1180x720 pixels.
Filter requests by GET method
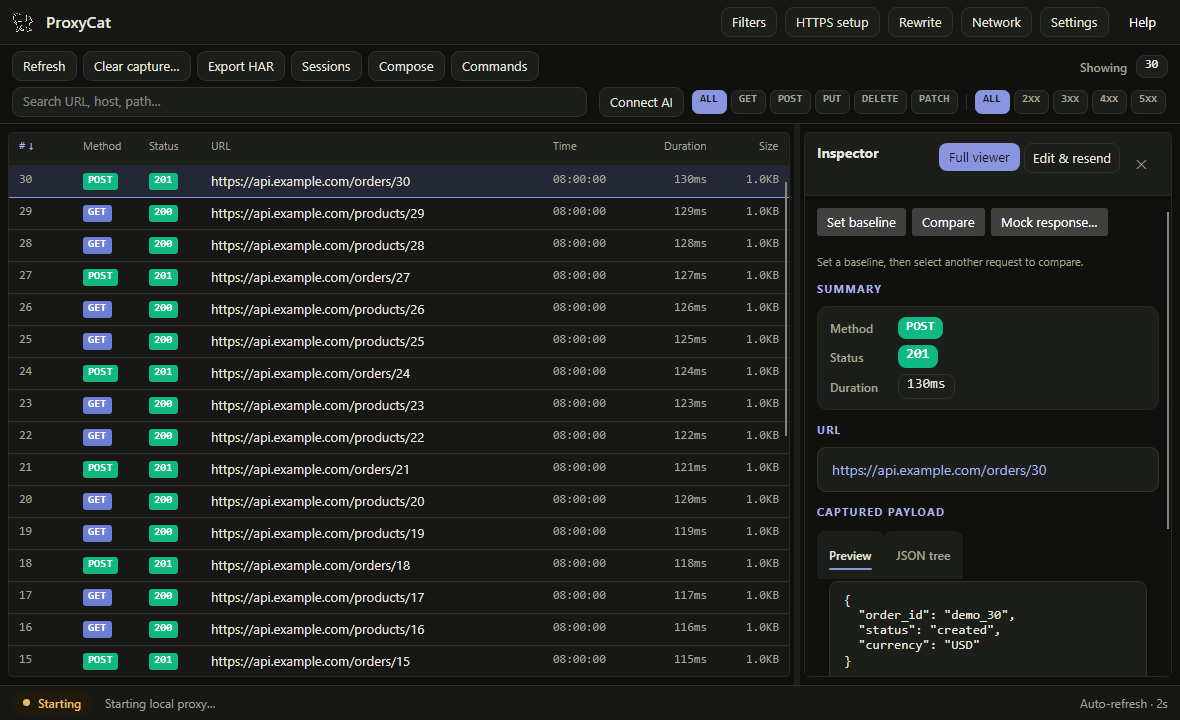(747, 102)
